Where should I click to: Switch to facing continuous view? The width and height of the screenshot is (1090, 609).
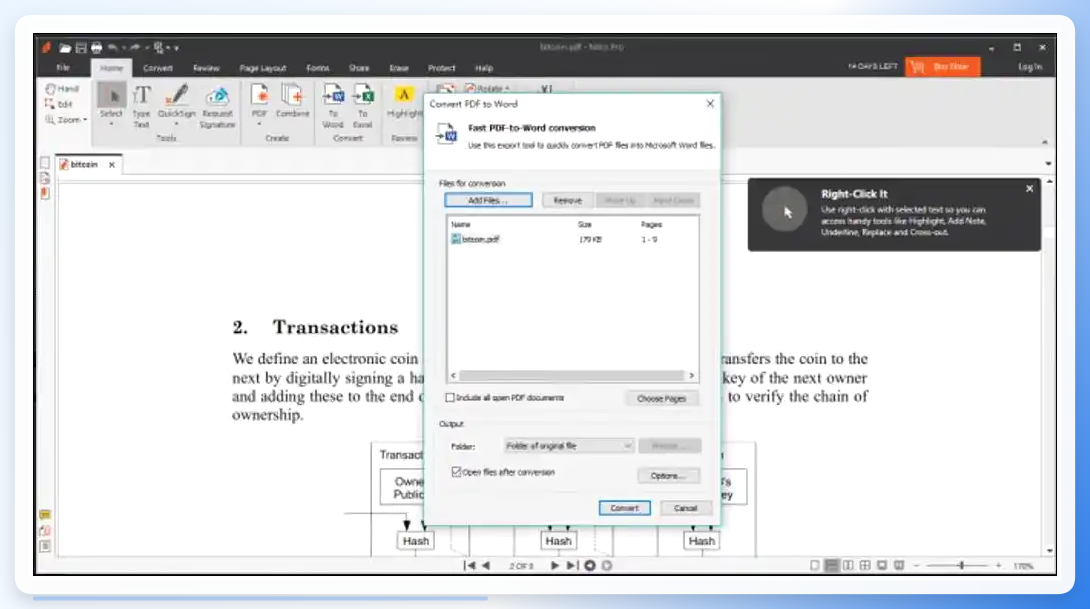(865, 566)
